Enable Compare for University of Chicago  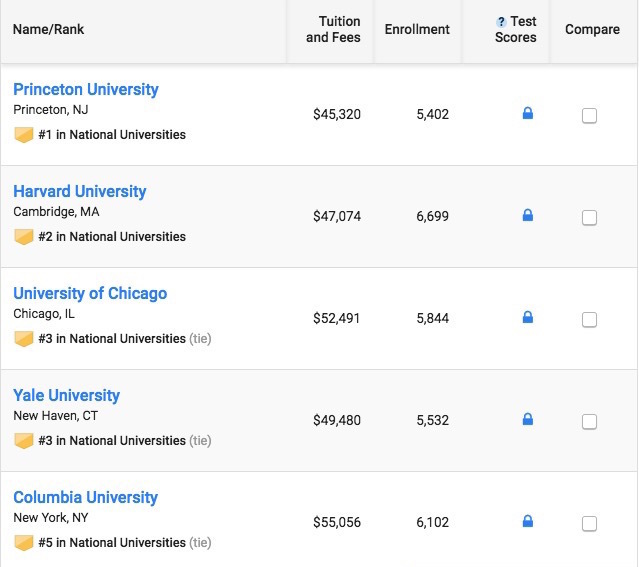[x=589, y=320]
